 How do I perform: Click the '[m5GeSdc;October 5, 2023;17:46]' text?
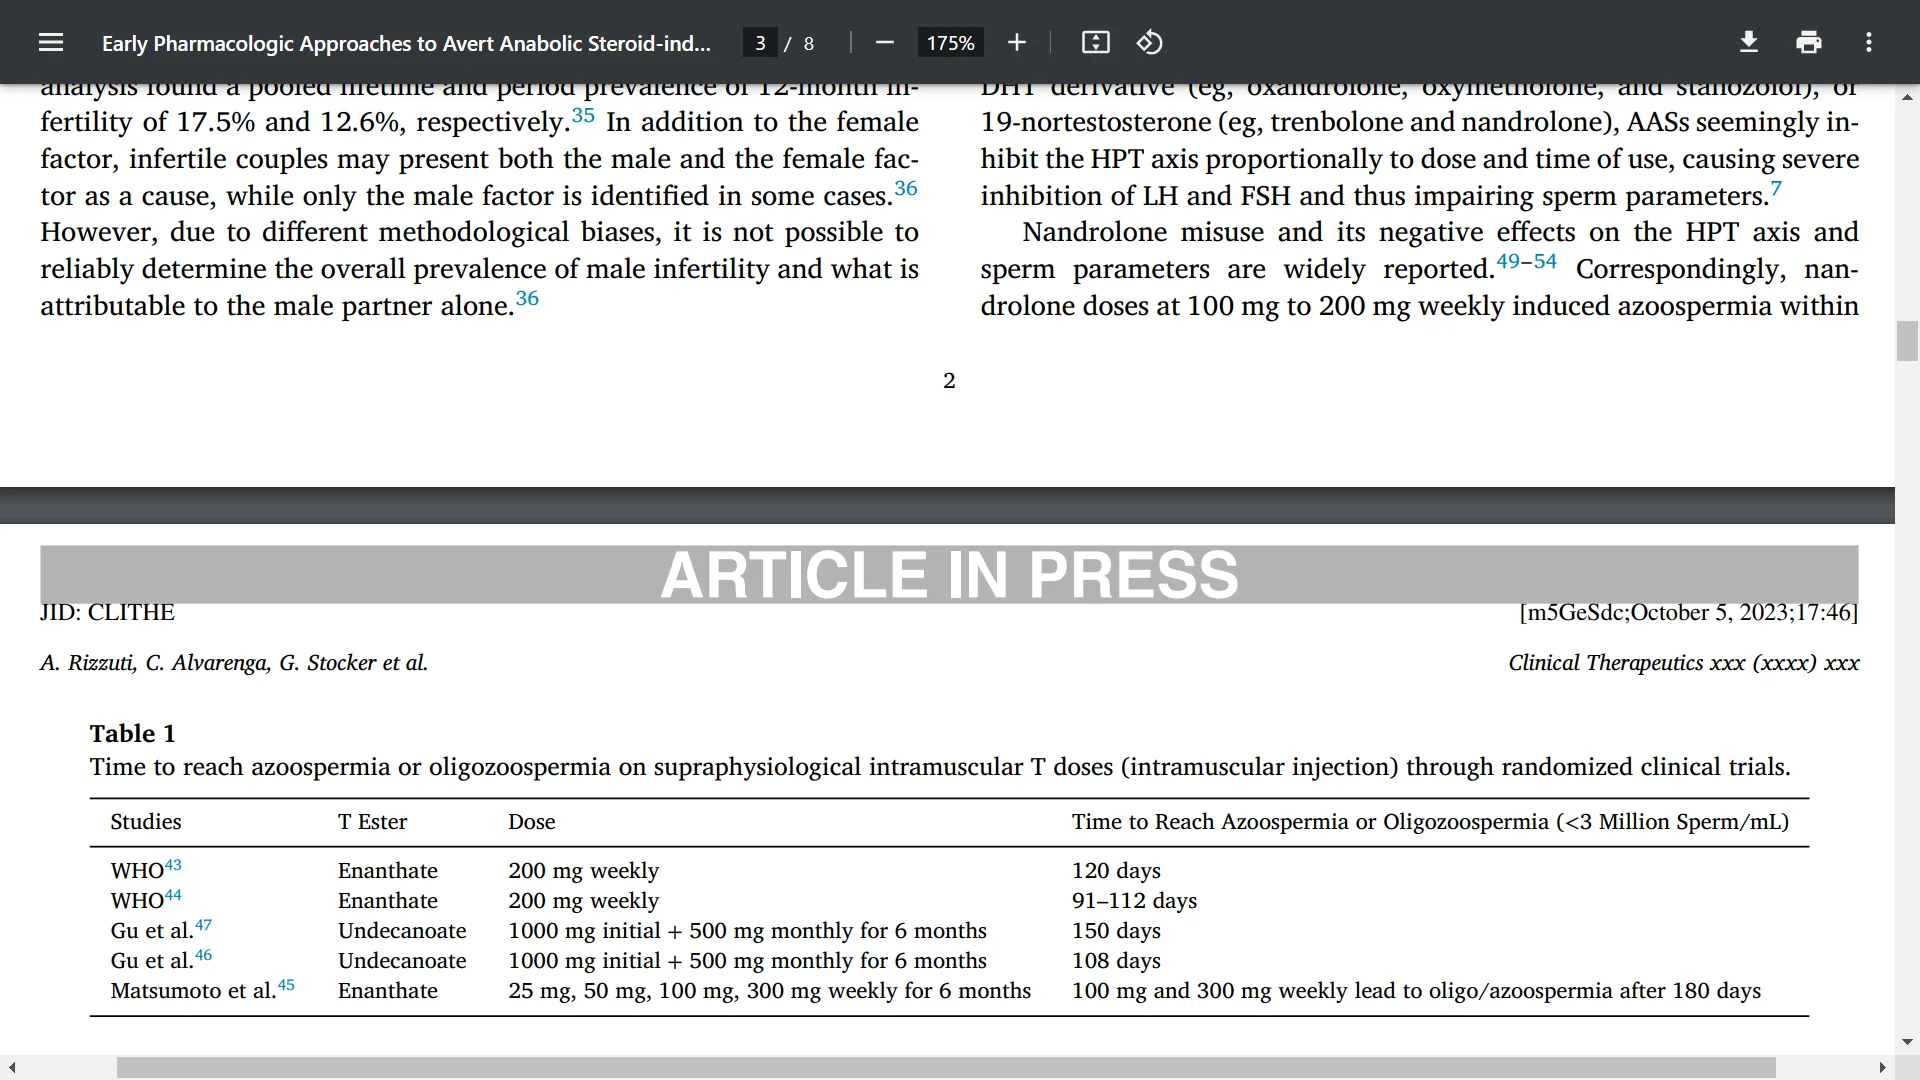pos(1689,612)
